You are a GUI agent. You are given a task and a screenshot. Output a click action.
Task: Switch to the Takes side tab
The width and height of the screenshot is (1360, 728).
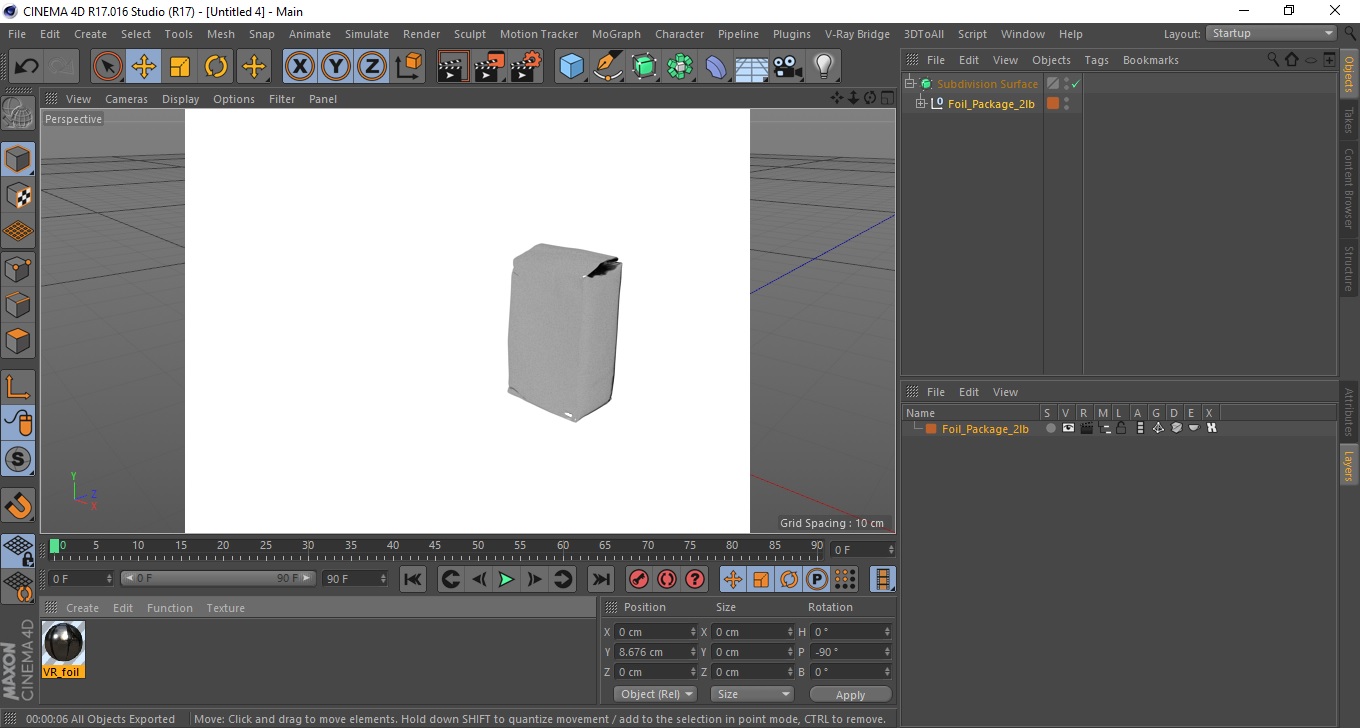click(x=1349, y=120)
